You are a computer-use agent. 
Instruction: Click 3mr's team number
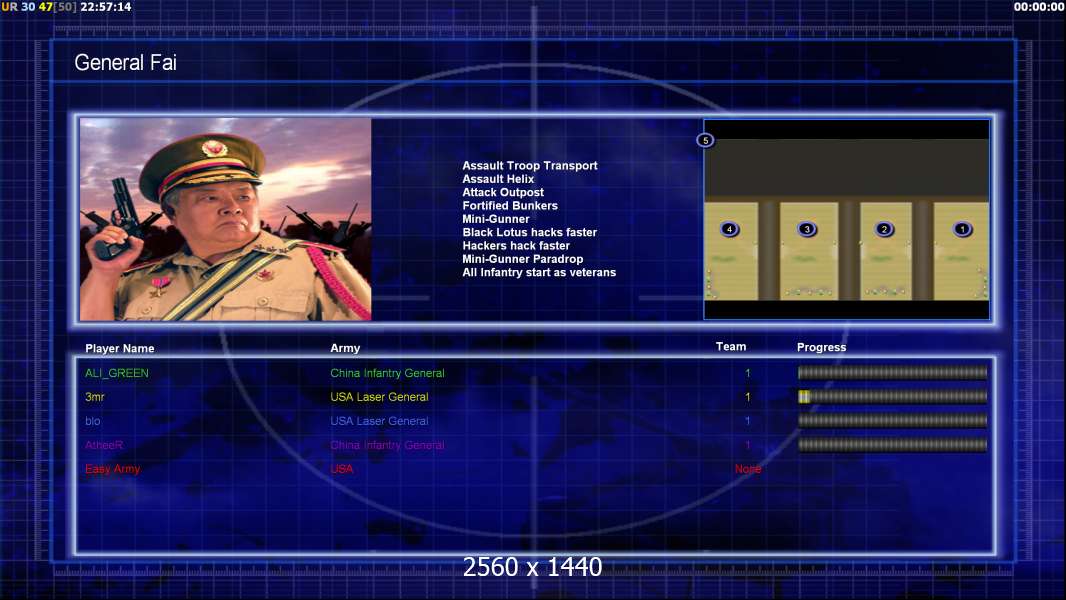[747, 397]
